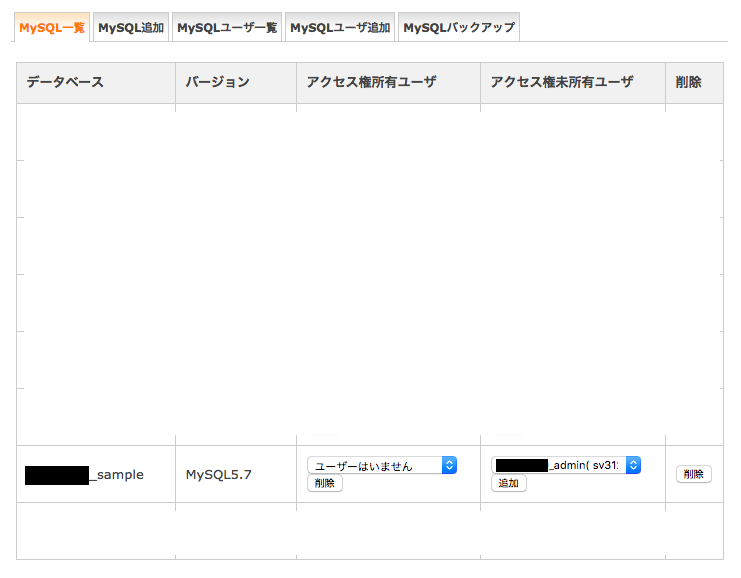Screen dimensions: 741x578
Task: Click the データベース column header
Action: tap(65, 82)
